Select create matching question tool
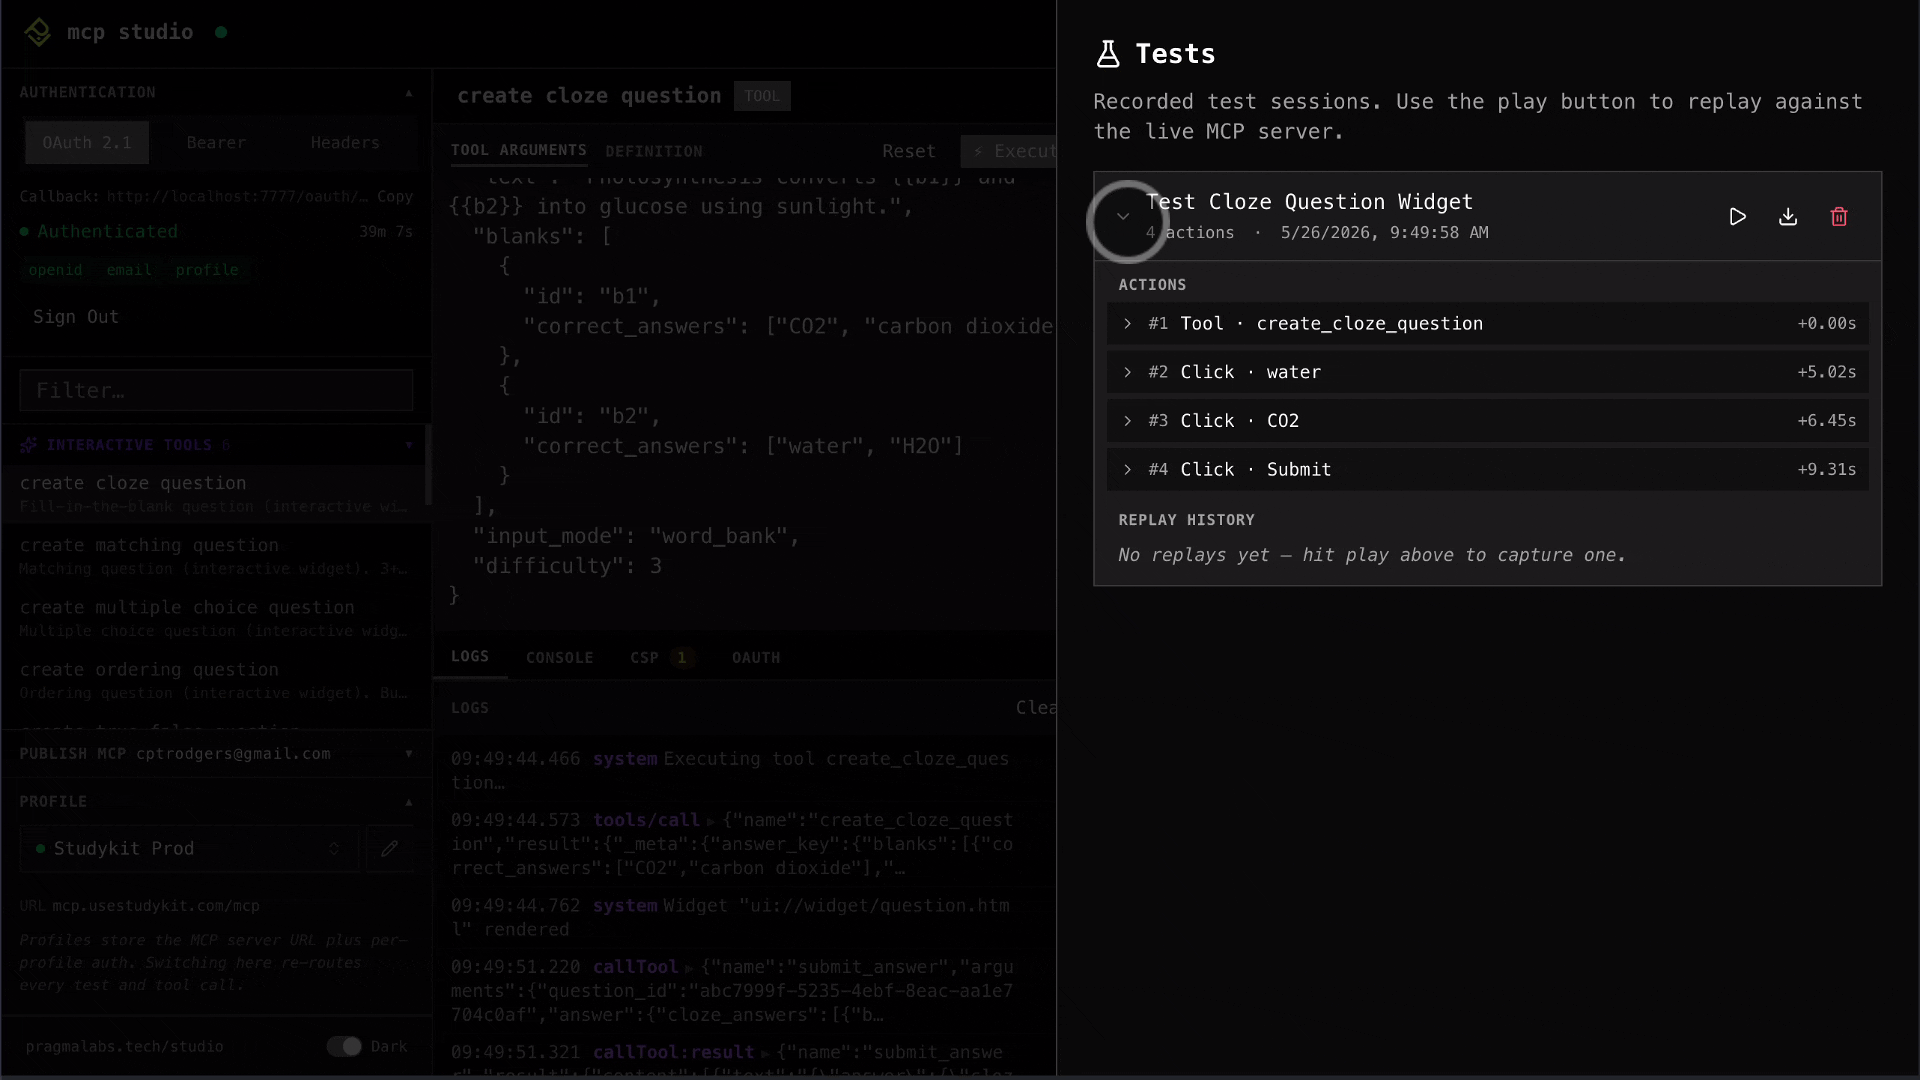This screenshot has height=1080, width=1920. (214, 556)
